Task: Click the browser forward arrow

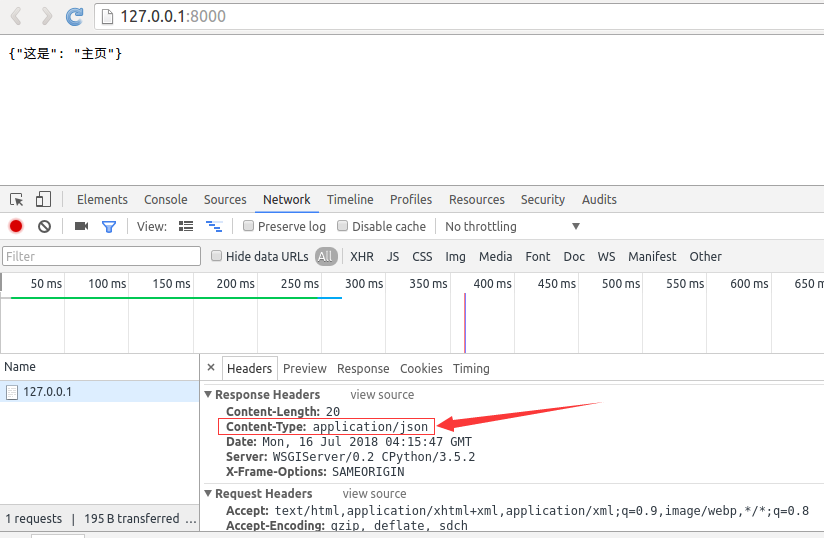Action: pos(47,16)
